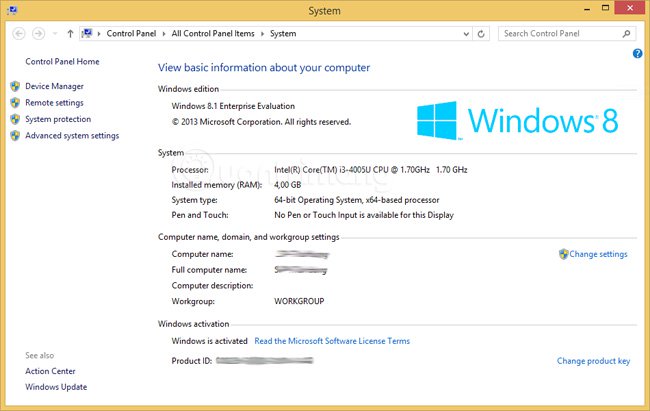Open Advanced system settings

coord(72,136)
